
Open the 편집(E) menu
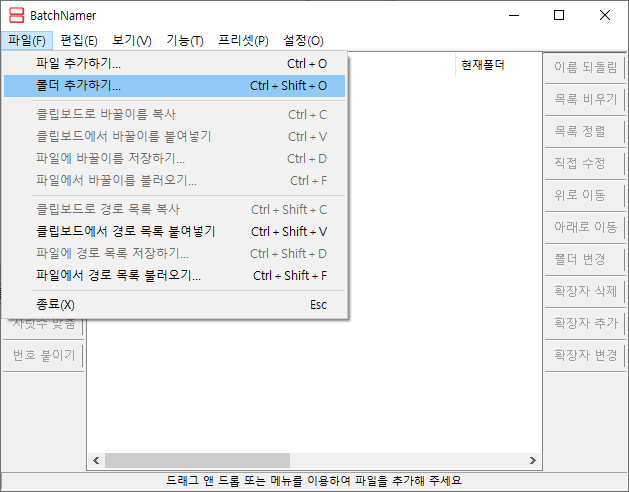(x=79, y=41)
